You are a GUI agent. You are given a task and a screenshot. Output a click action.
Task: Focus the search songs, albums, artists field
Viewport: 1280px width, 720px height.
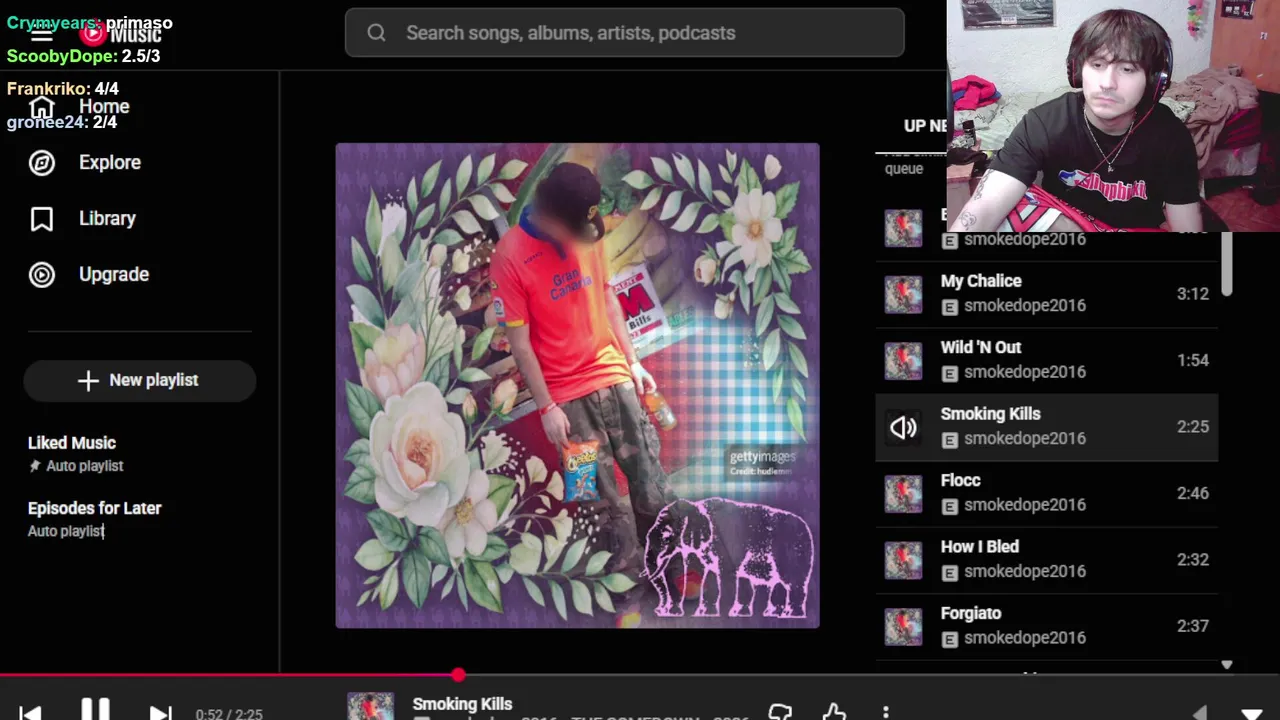pyautogui.click(x=625, y=33)
